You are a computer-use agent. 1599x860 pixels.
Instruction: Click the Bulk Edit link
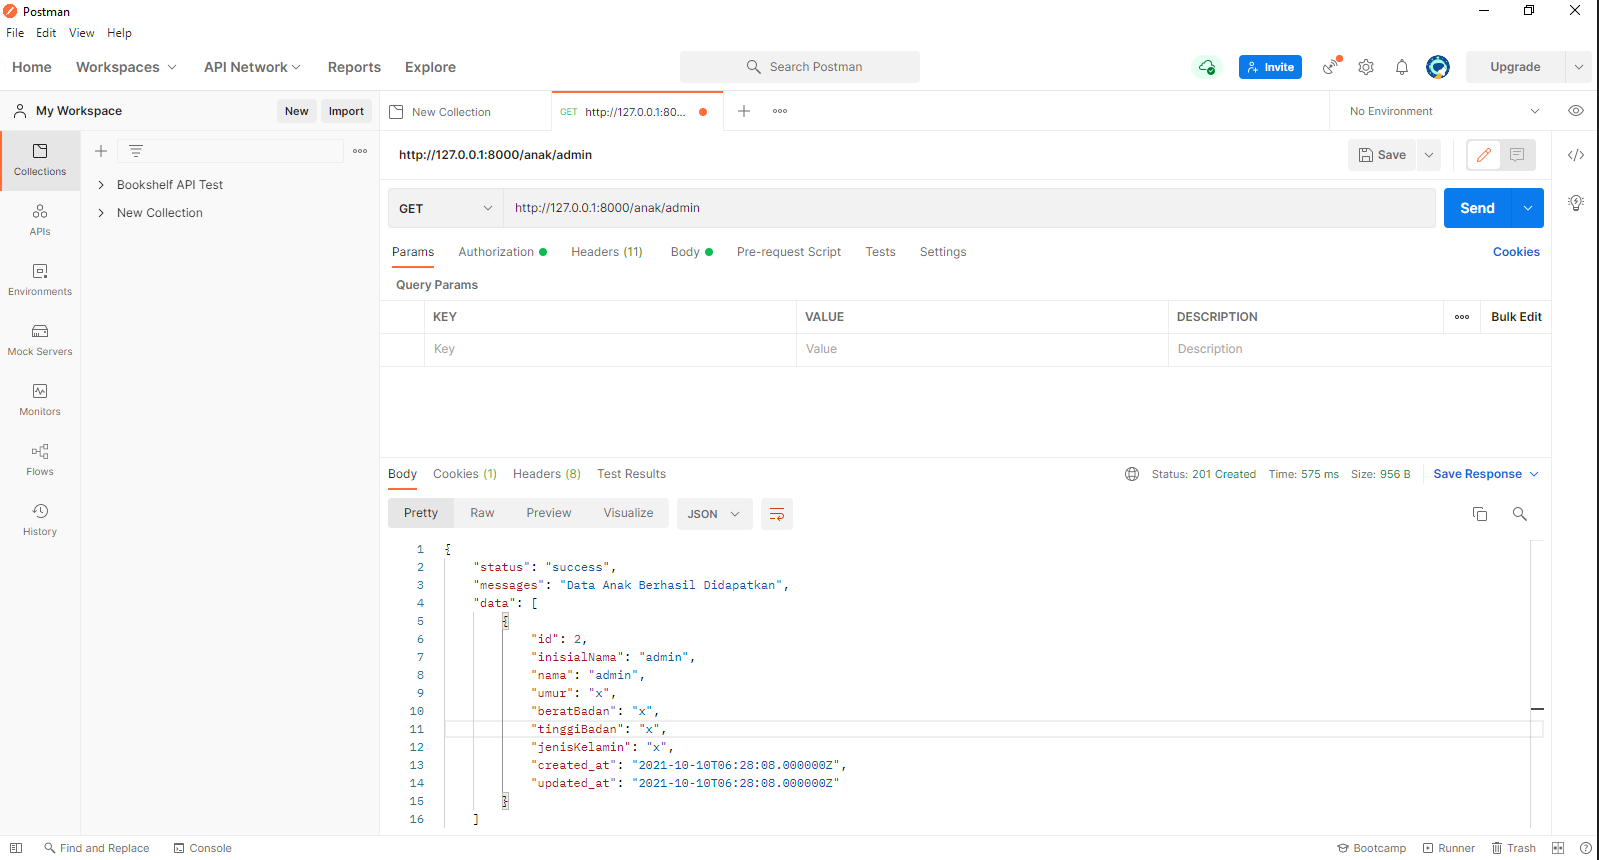click(x=1516, y=317)
